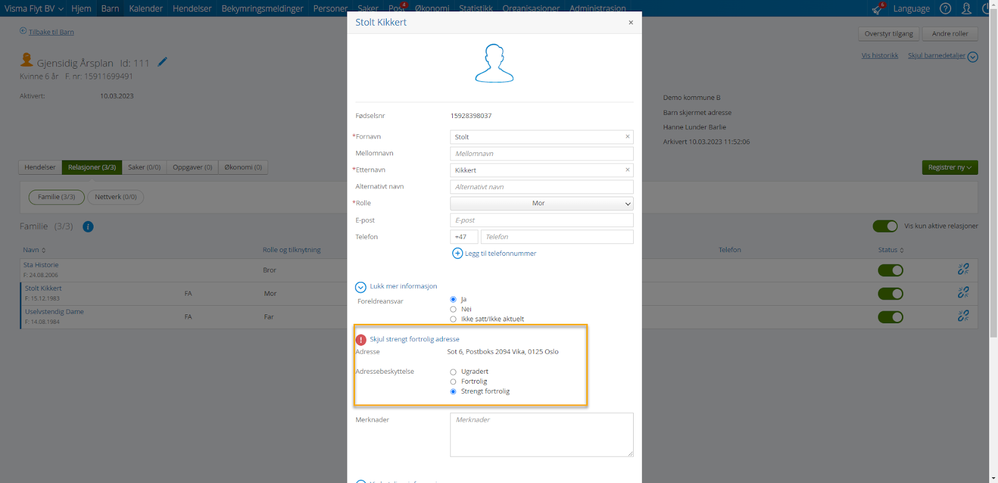
Task: Click into the Alternativt navn field
Action: coord(542,187)
